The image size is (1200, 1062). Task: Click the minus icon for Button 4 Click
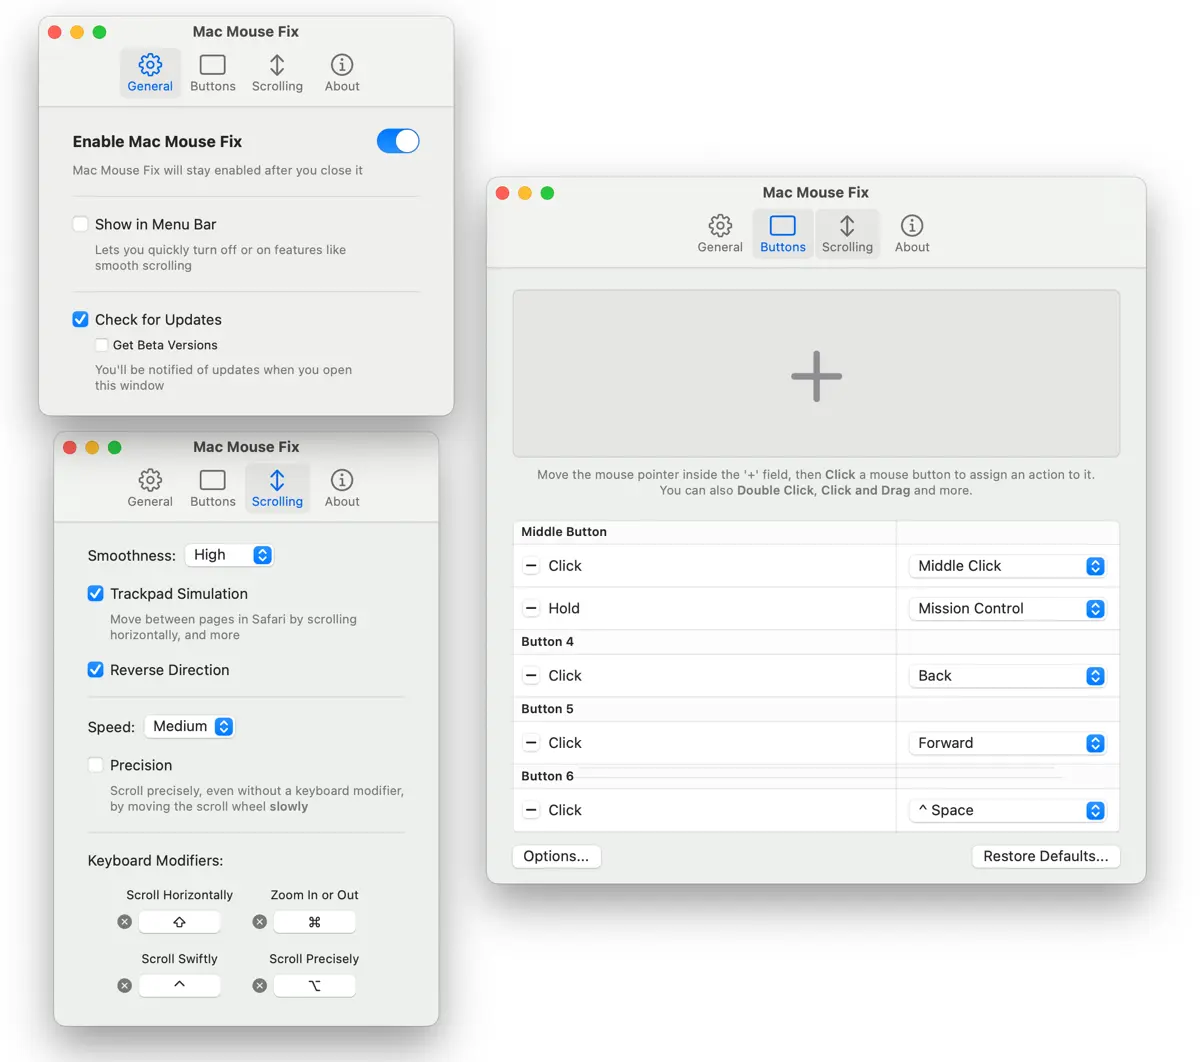point(531,676)
